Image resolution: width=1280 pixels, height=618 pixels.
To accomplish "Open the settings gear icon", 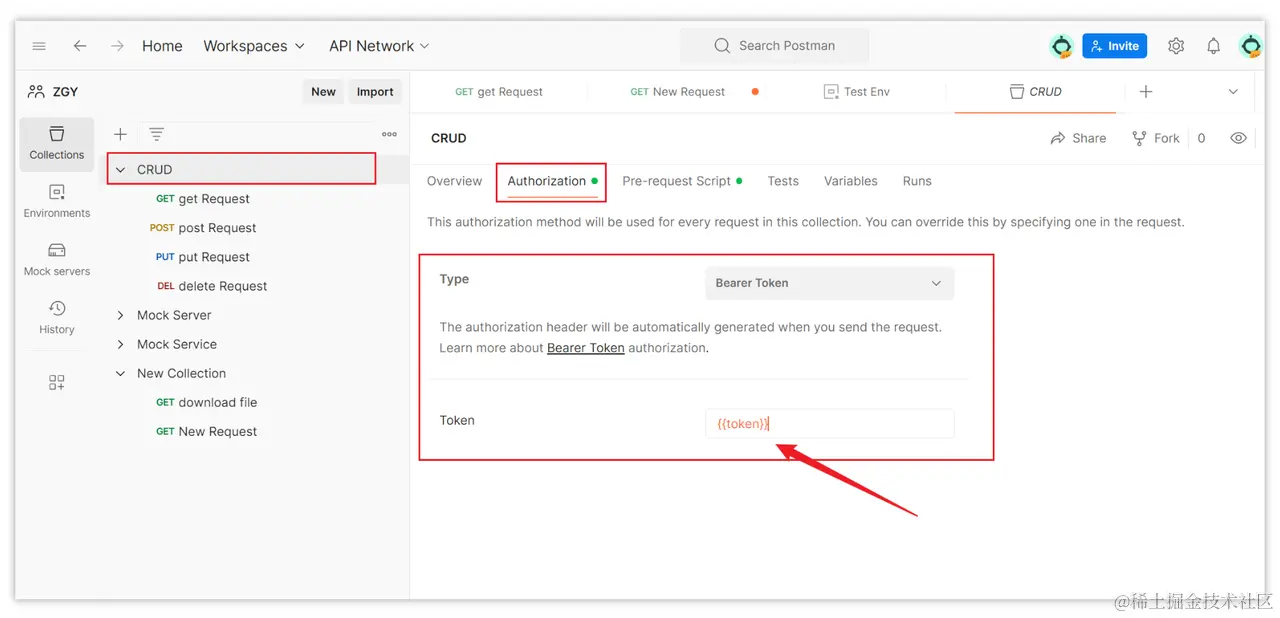I will click(1176, 46).
